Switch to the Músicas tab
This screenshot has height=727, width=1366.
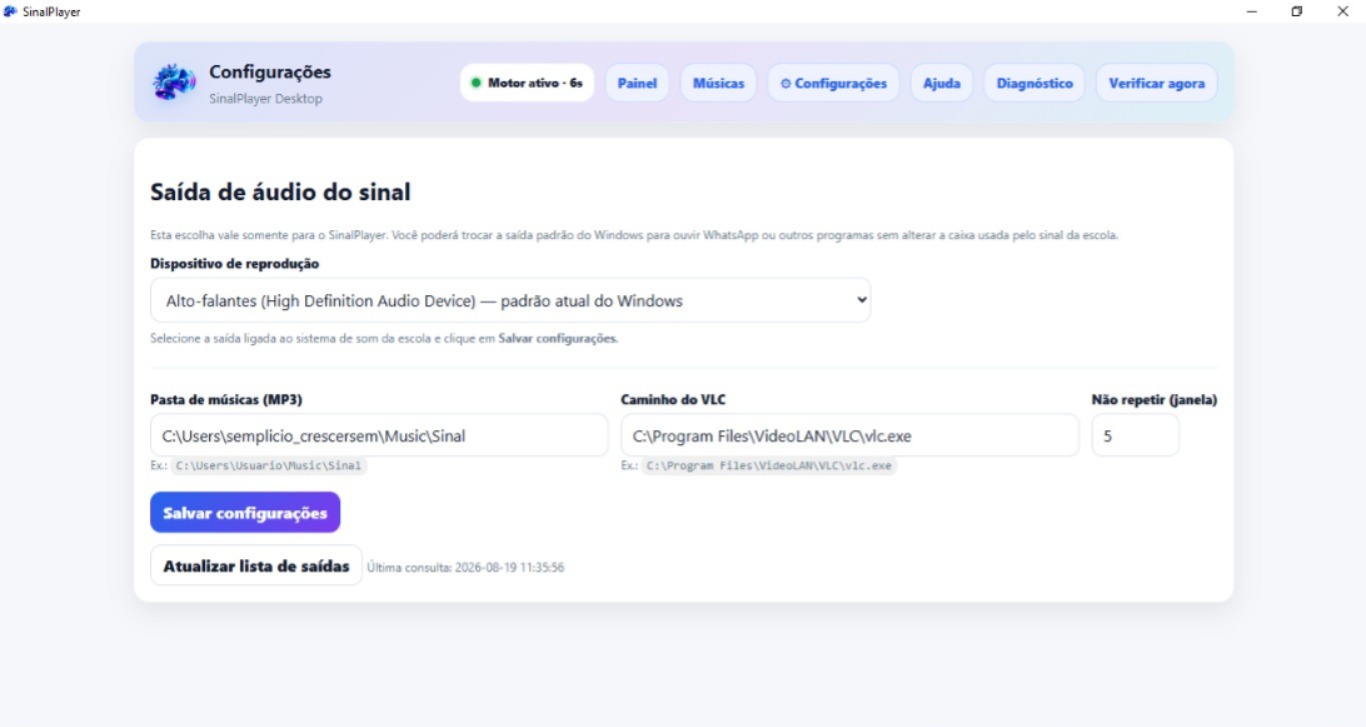coord(719,83)
